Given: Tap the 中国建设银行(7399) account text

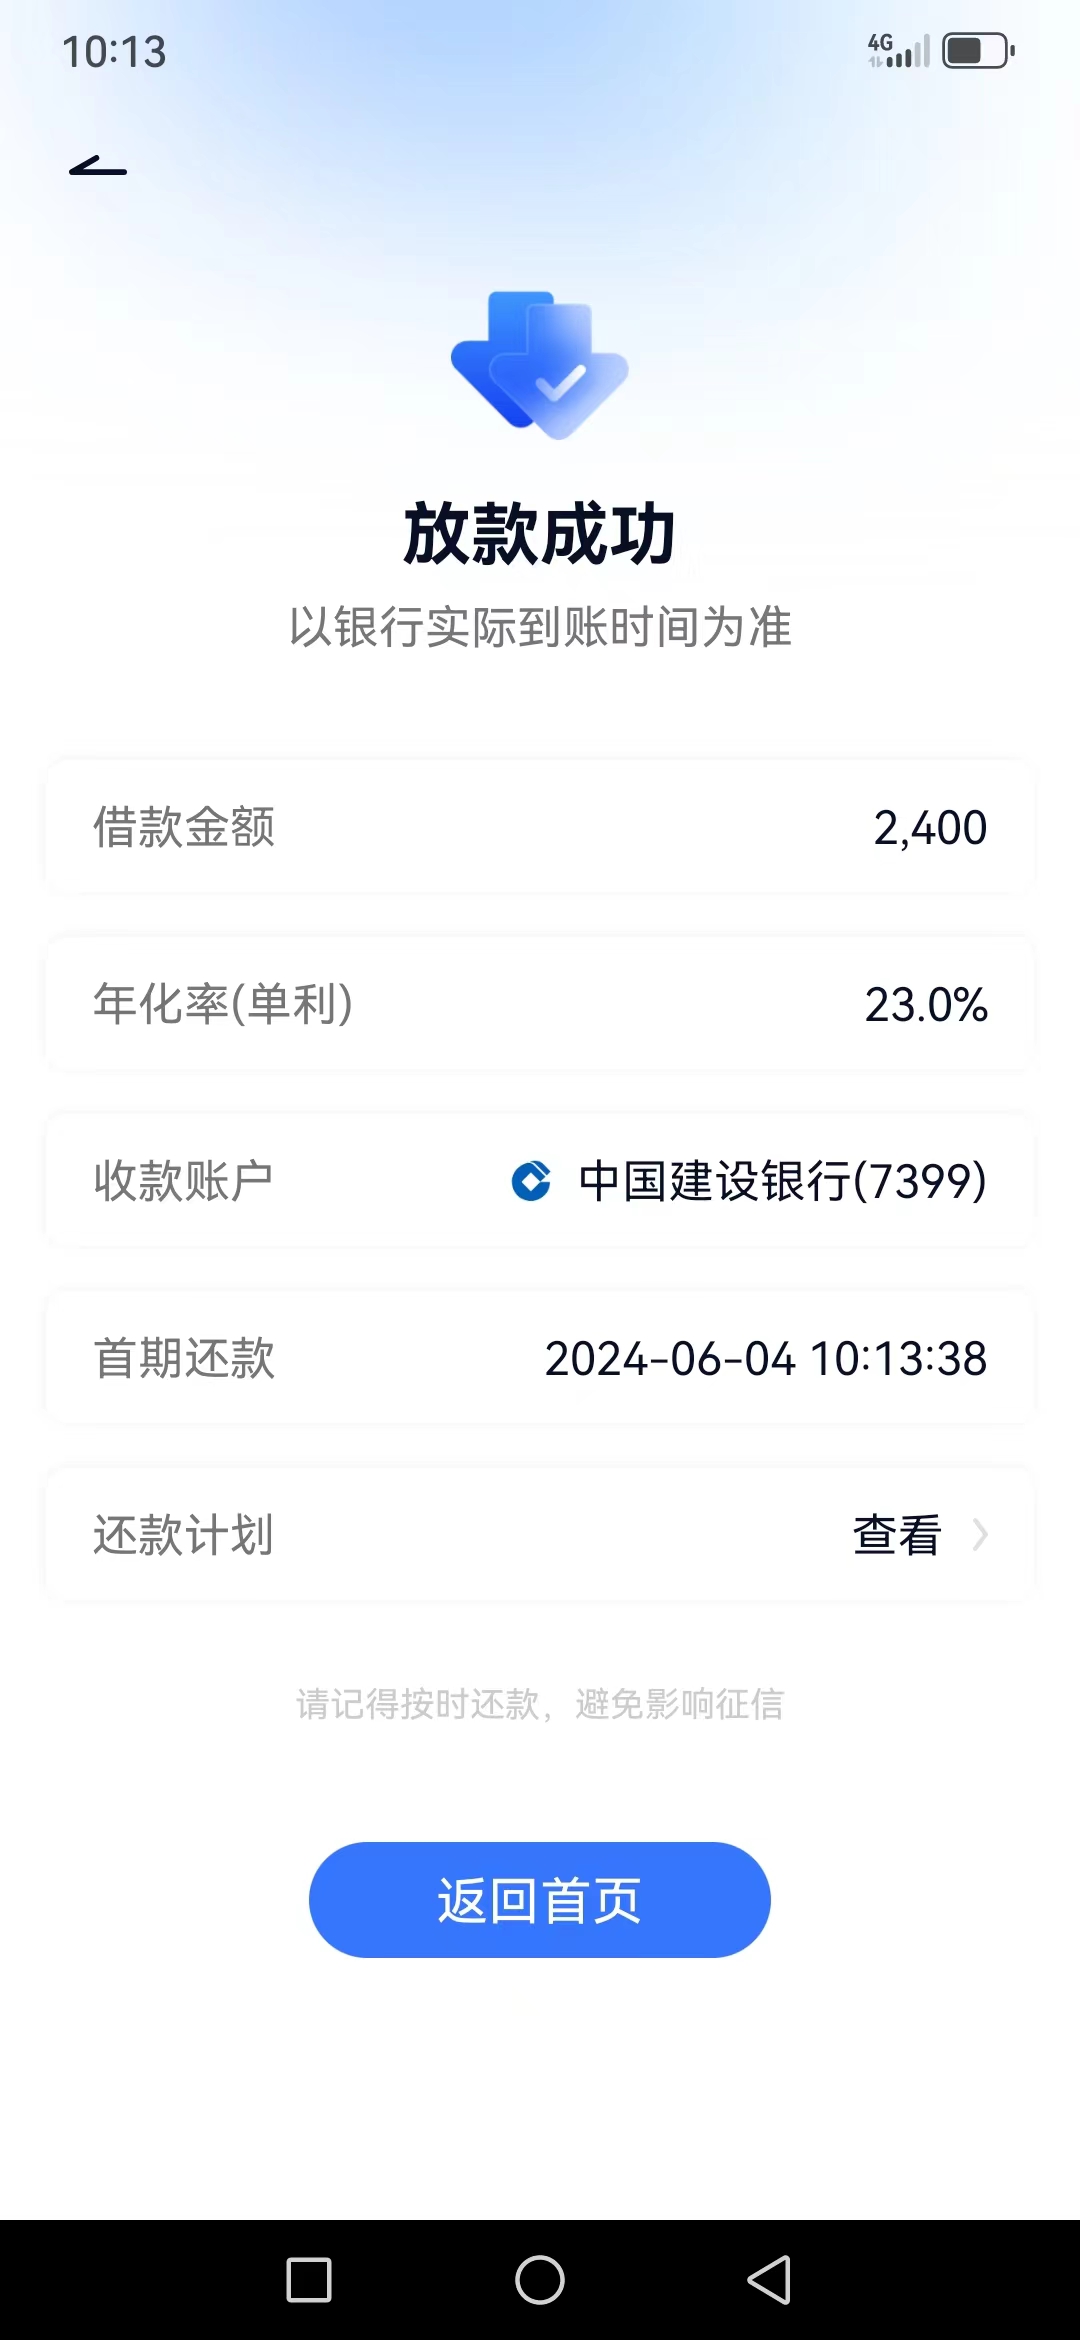Looking at the screenshot, I should click(783, 1181).
